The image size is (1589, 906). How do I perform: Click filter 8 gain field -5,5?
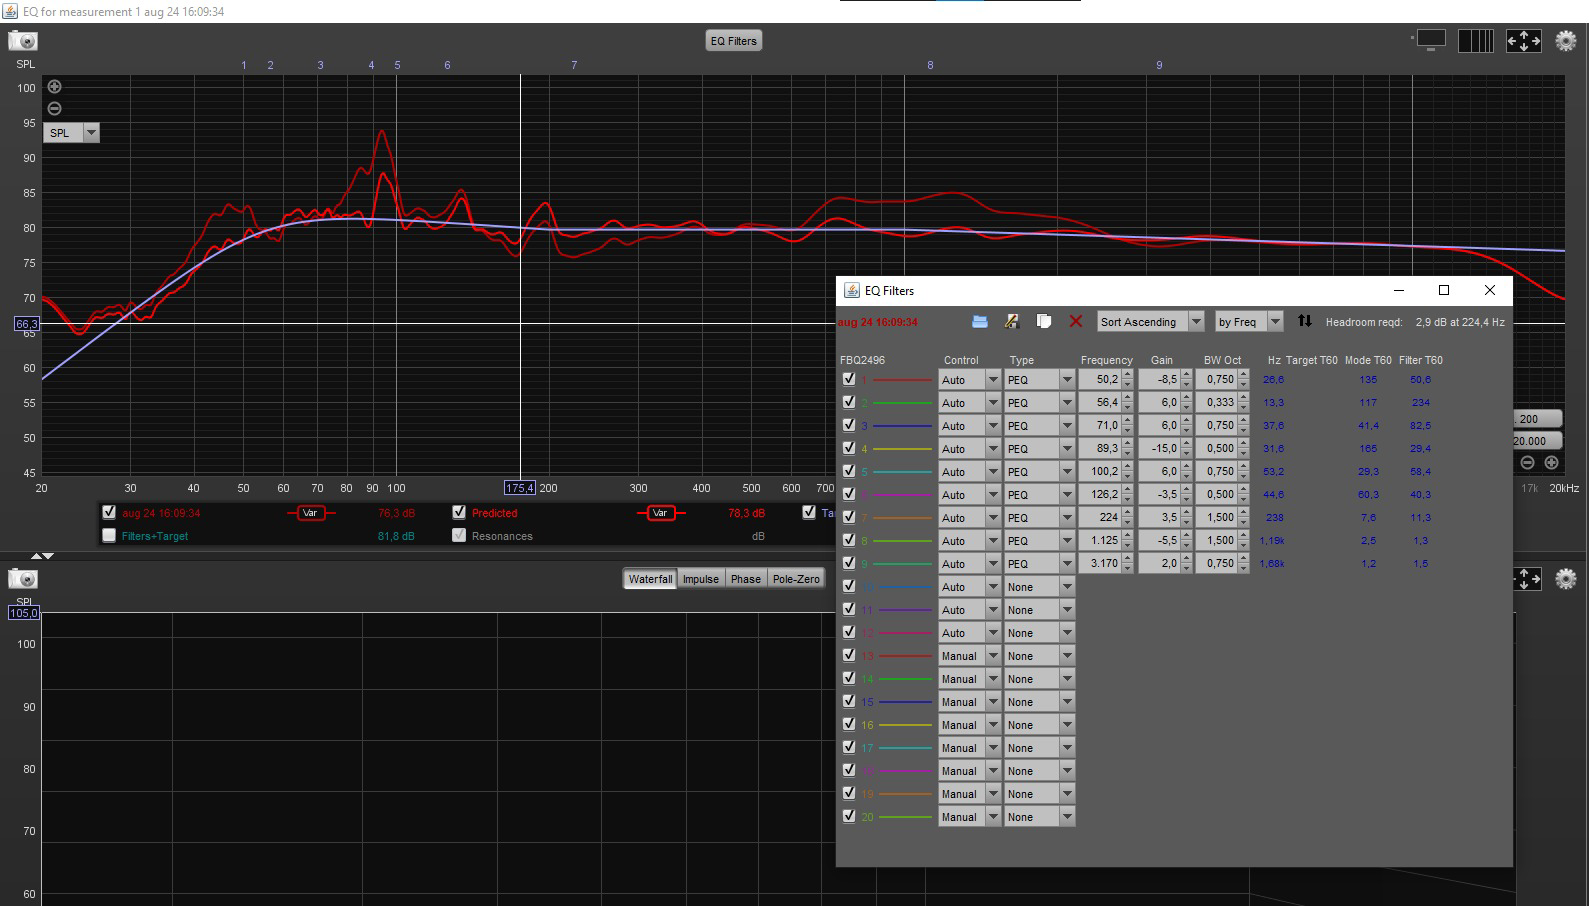tap(1159, 541)
